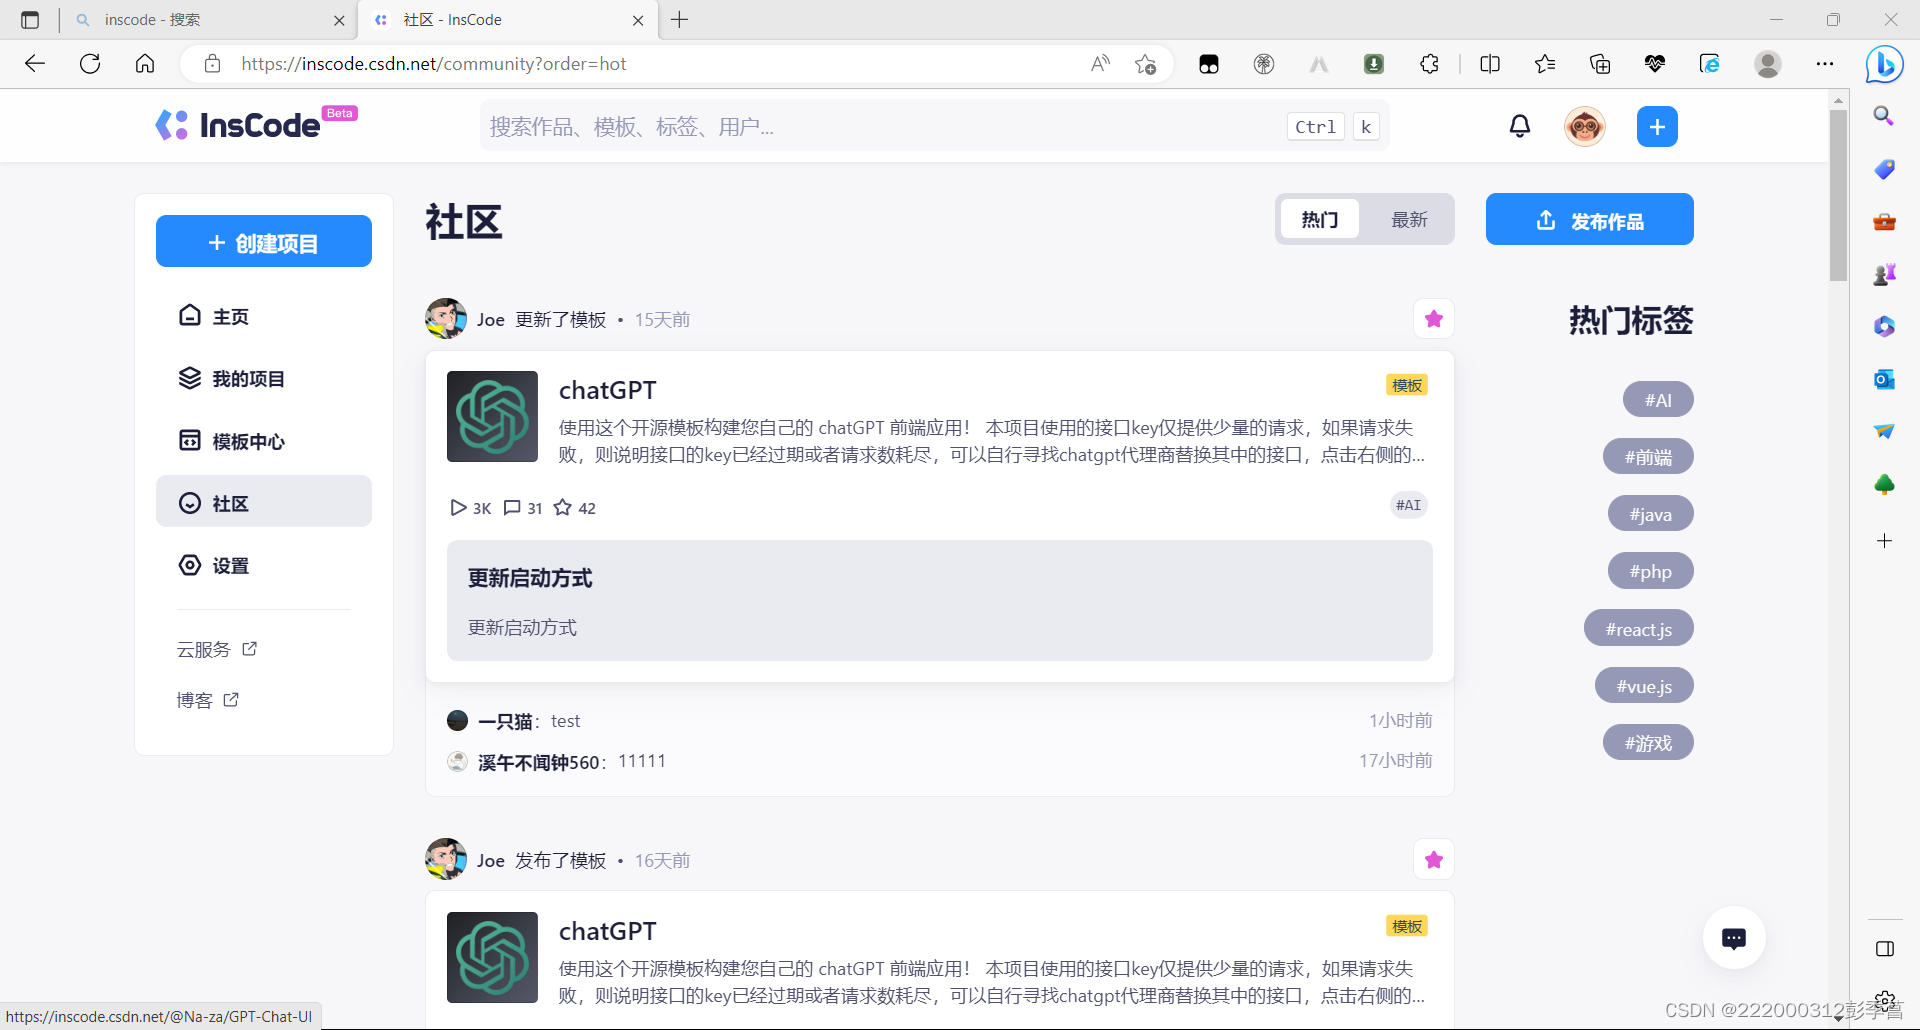The height and width of the screenshot is (1030, 1920).
Task: Click the browser back arrow
Action: click(35, 64)
